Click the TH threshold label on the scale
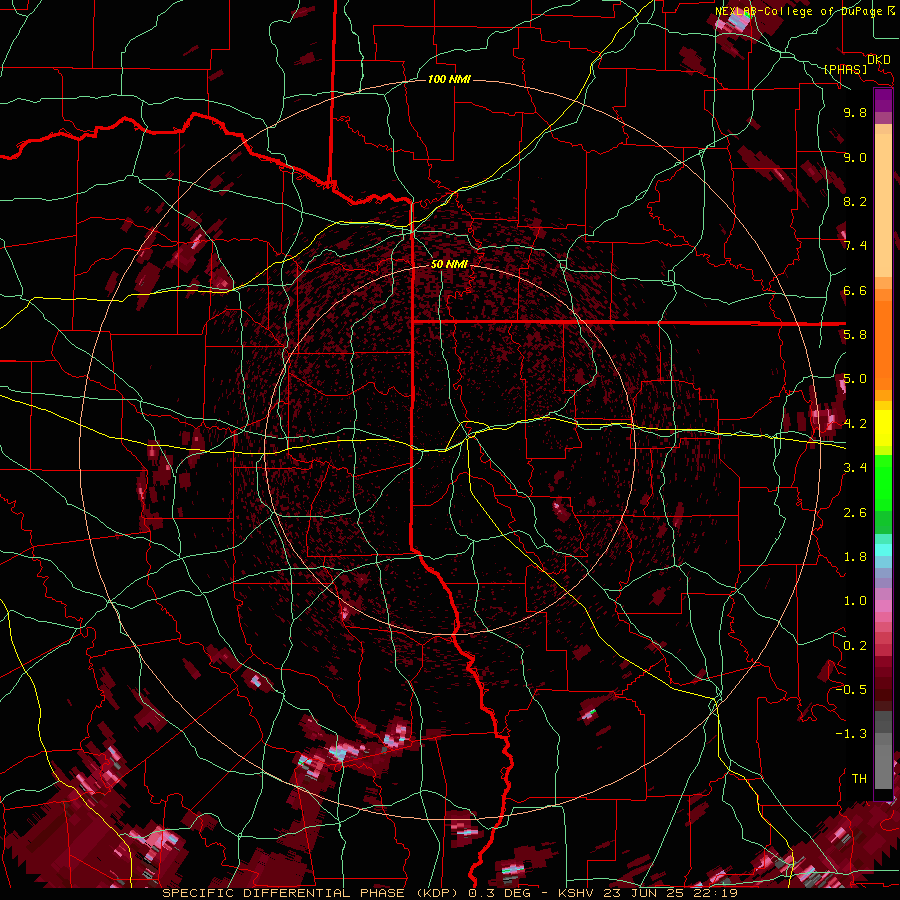The width and height of the screenshot is (900, 900). tap(859, 779)
